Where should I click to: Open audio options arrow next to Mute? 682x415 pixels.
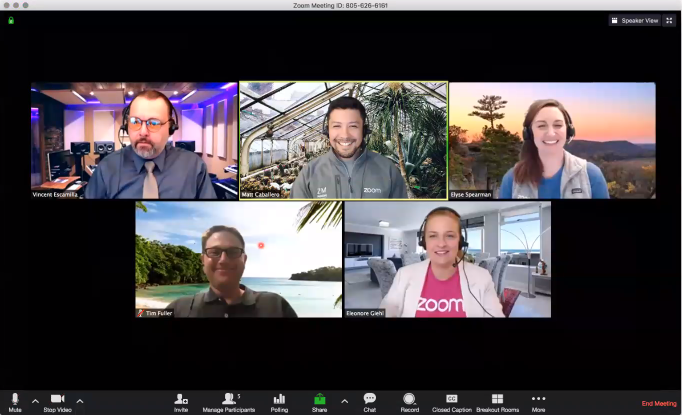click(x=35, y=401)
